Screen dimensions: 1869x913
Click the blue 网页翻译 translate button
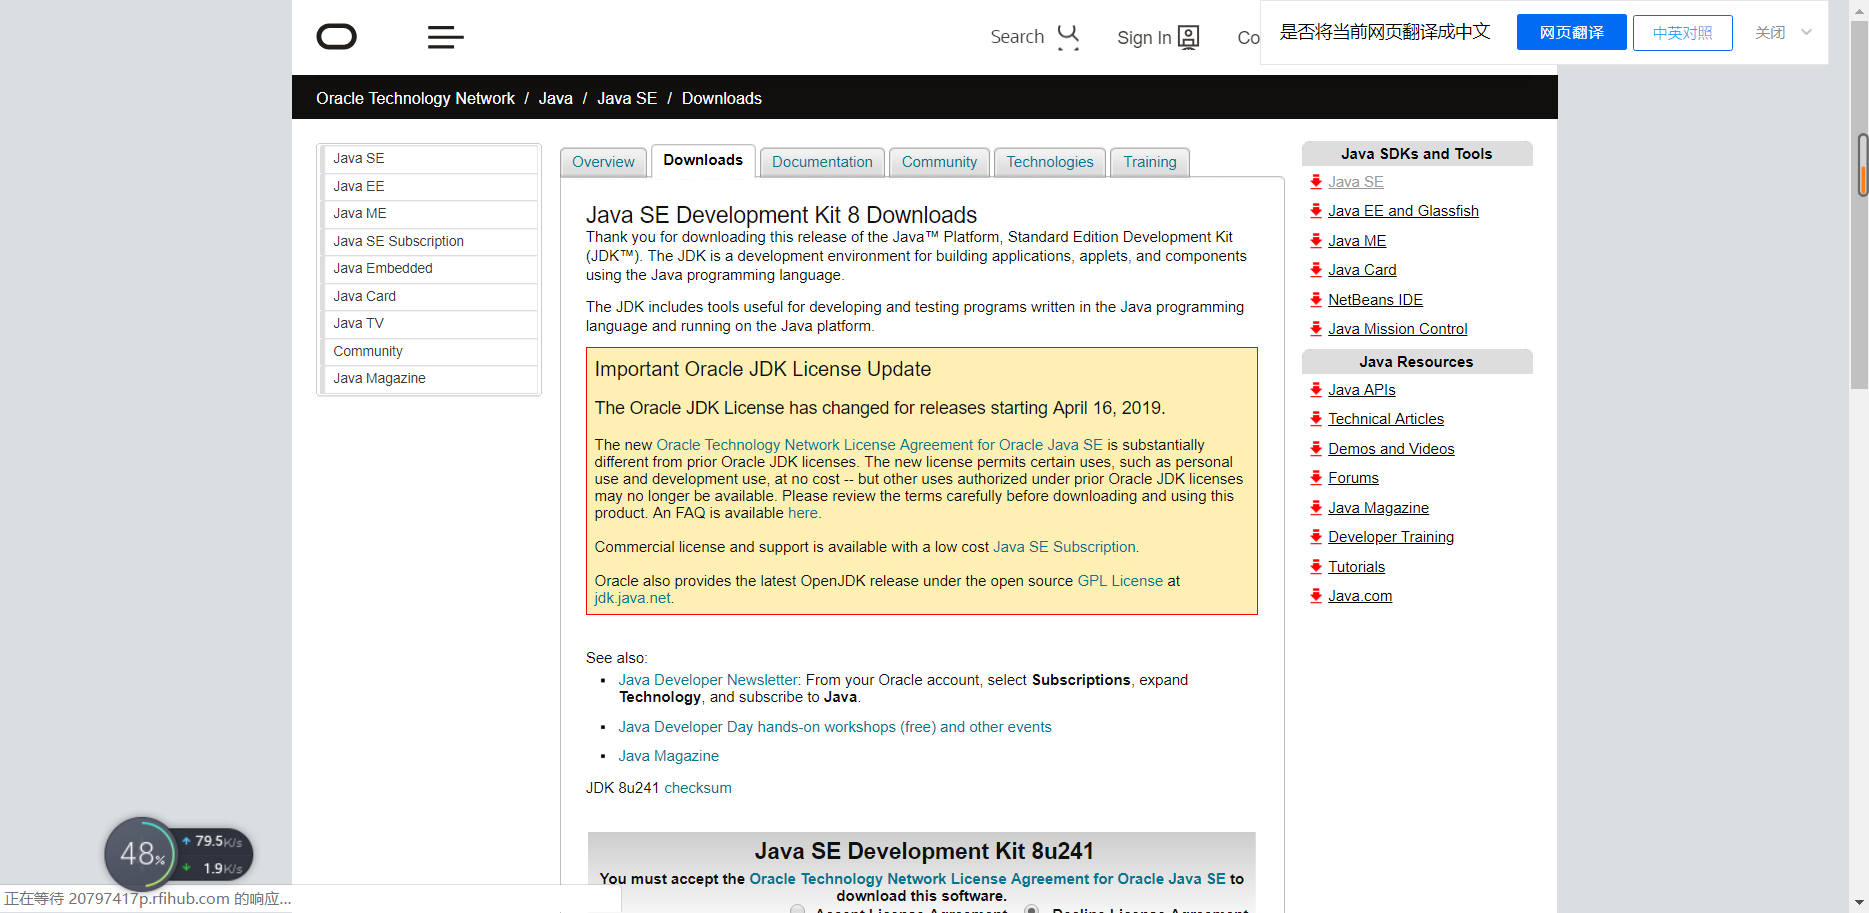click(1571, 32)
